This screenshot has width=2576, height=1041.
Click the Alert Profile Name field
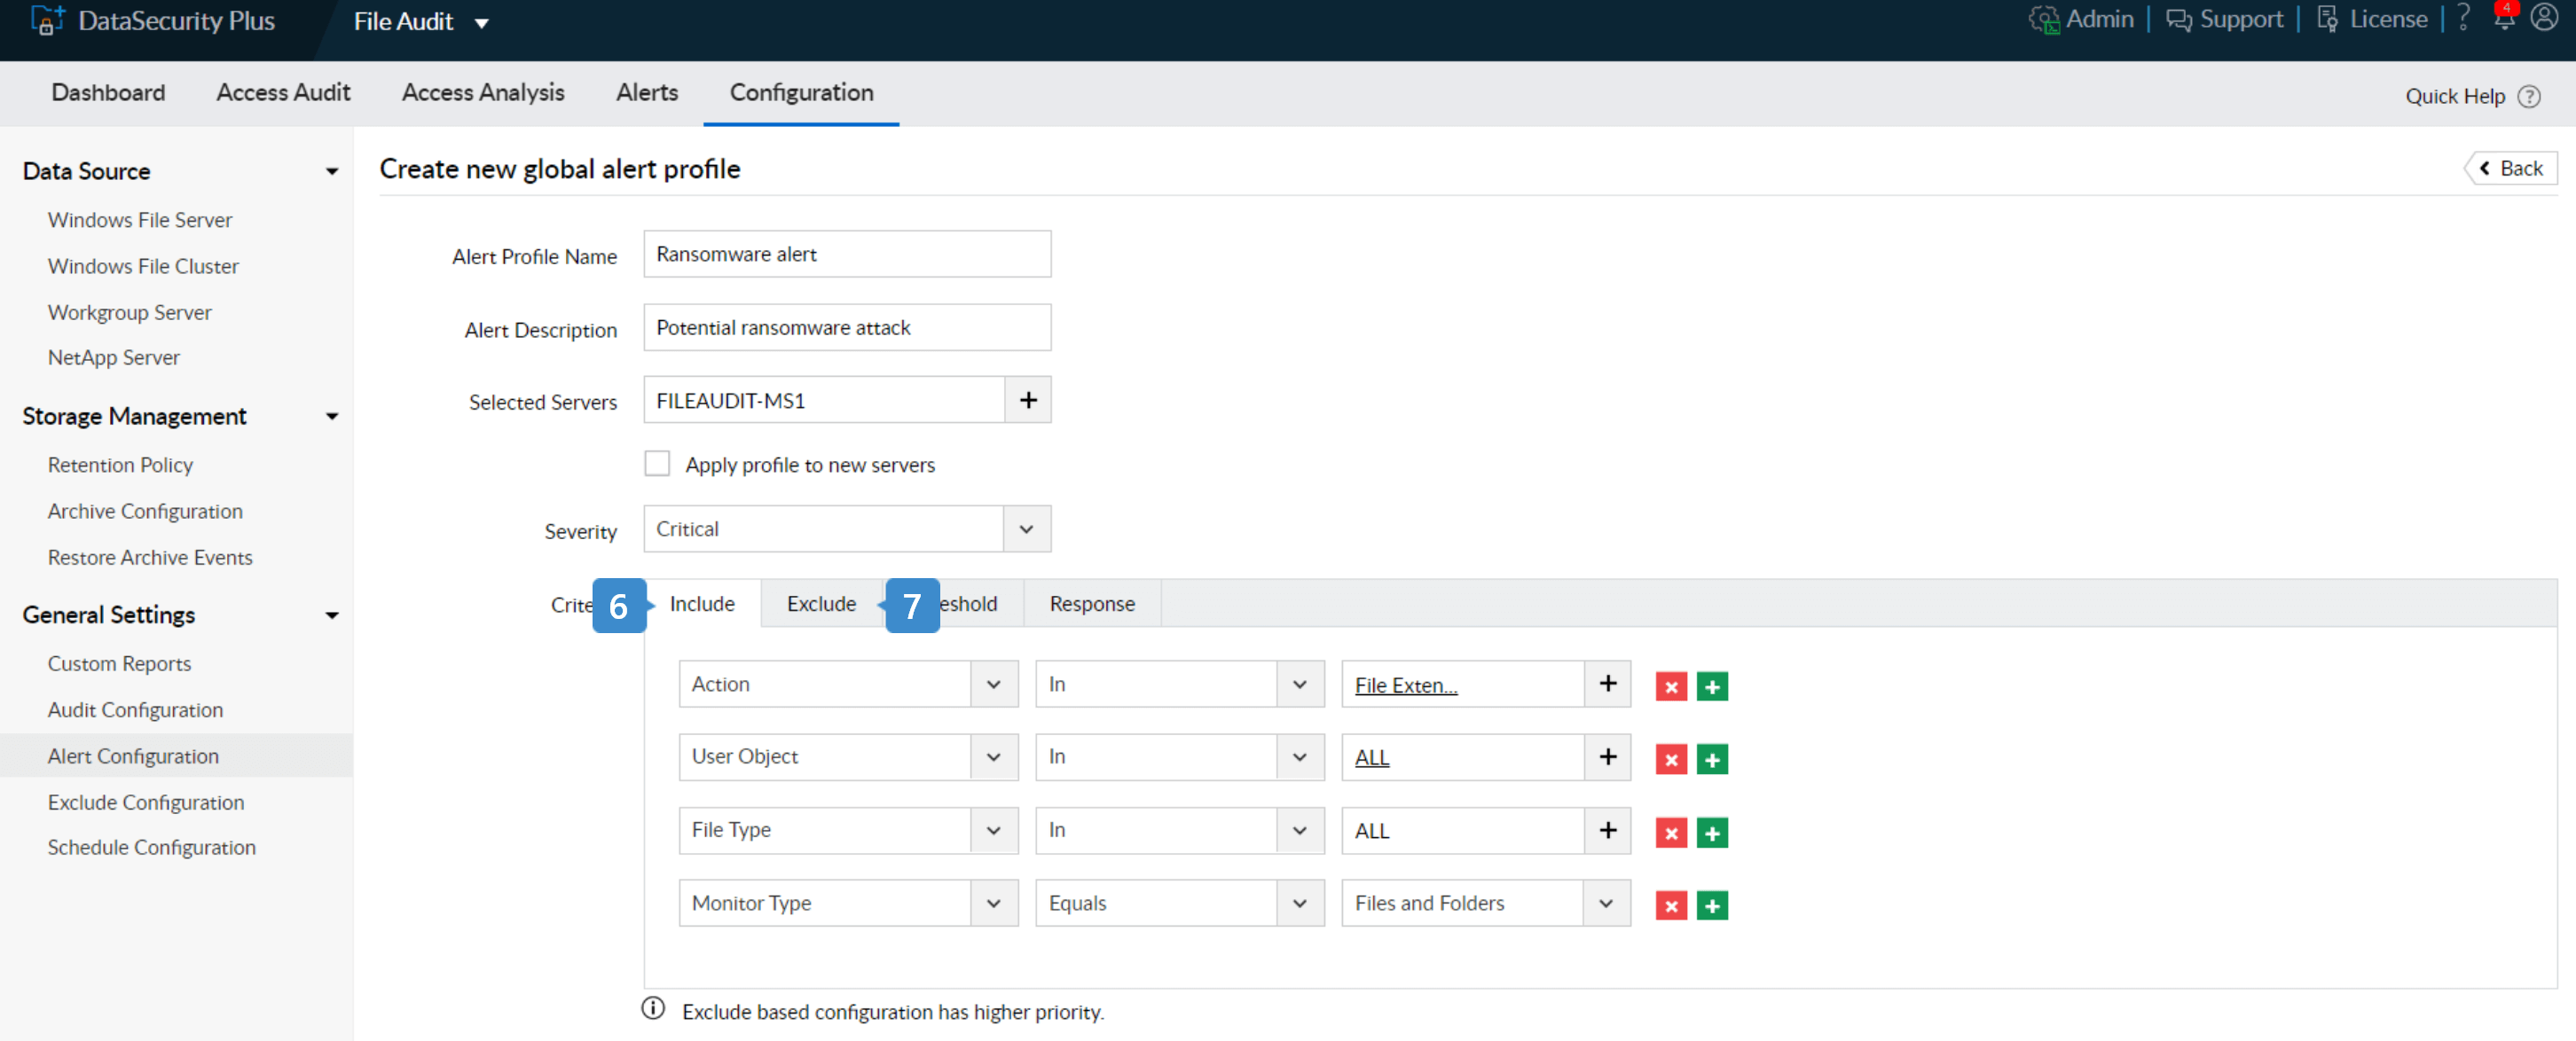[846, 254]
